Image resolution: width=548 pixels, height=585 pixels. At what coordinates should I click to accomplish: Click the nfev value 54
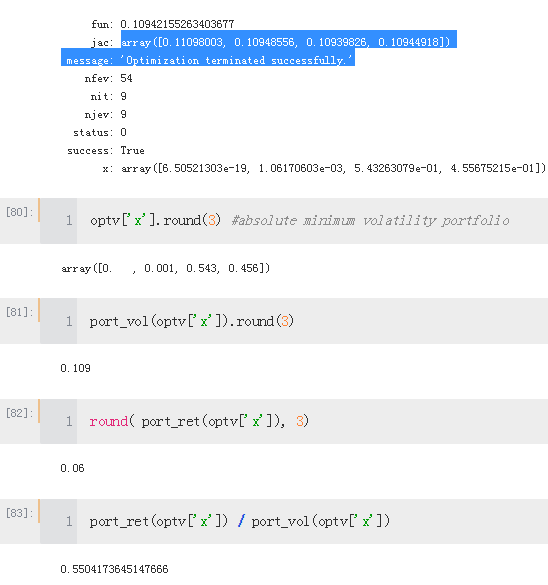126,78
